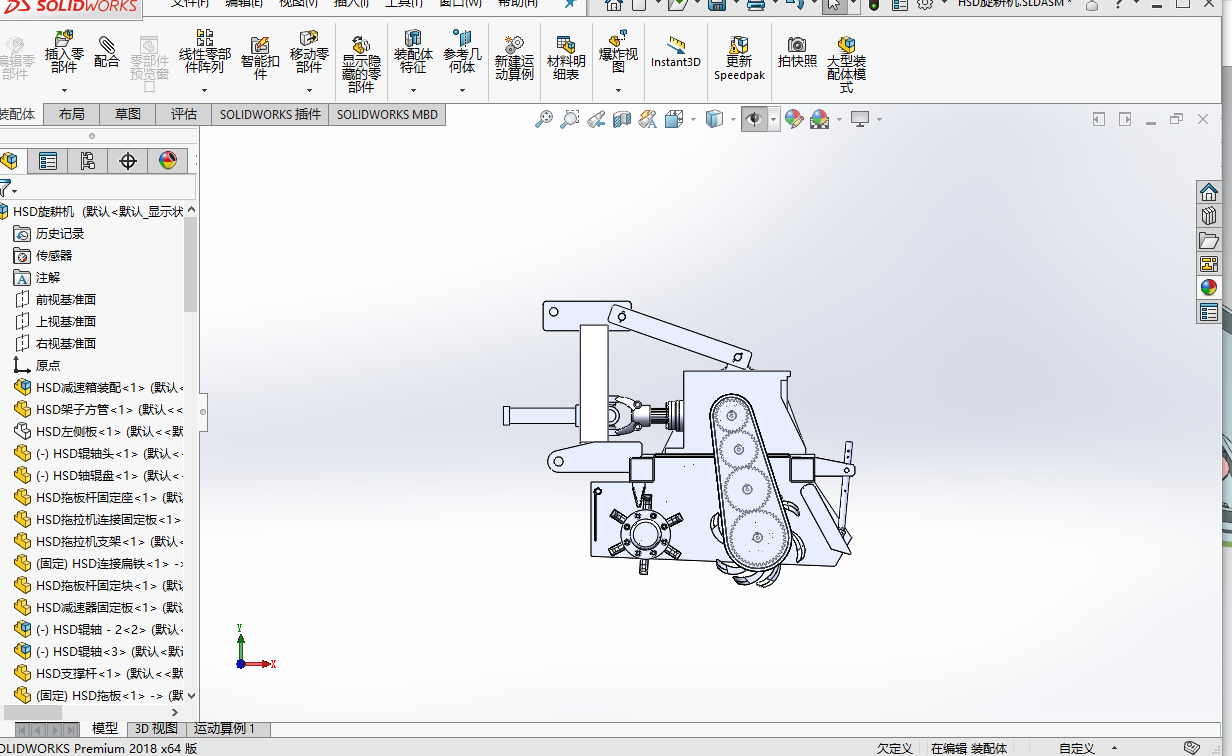Image resolution: width=1232 pixels, height=756 pixels.
Task: Expand Move Component dropdown arrow
Action: click(x=309, y=90)
